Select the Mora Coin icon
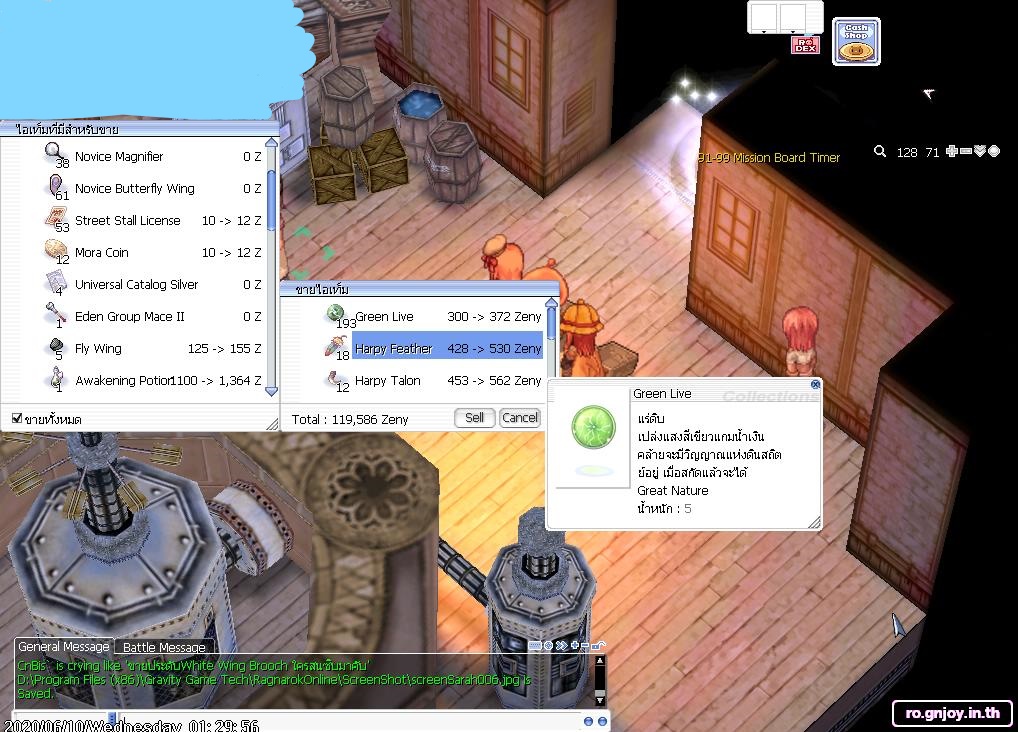 pyautogui.click(x=56, y=251)
